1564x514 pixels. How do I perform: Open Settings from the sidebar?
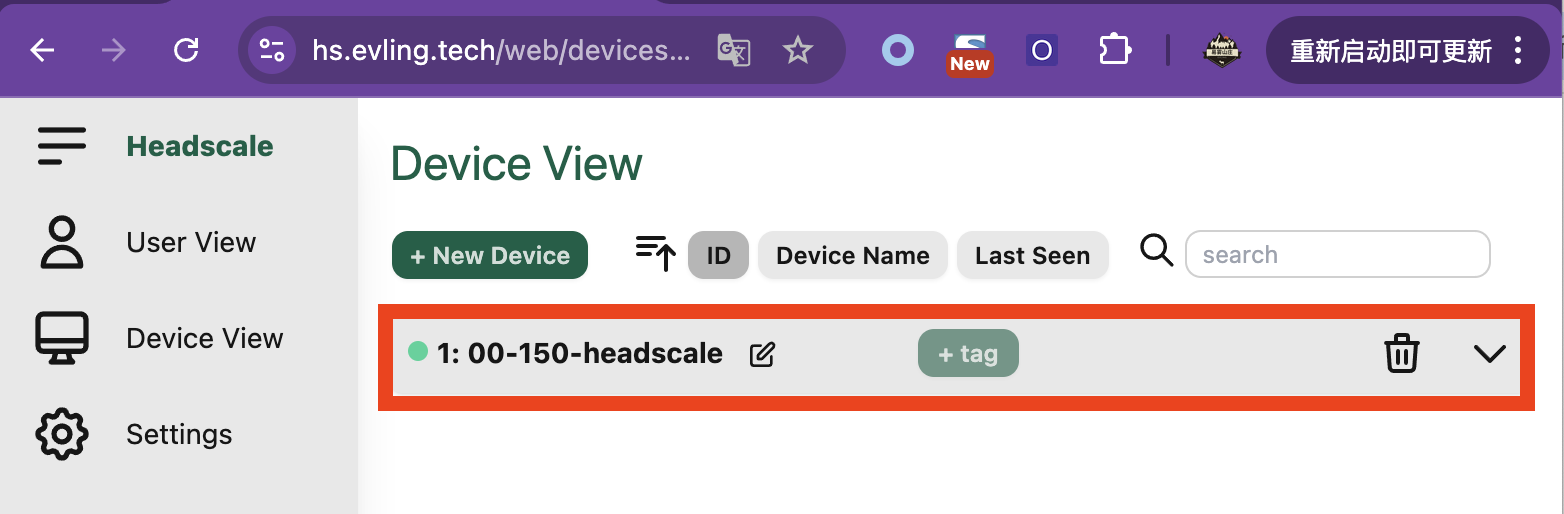pos(179,434)
